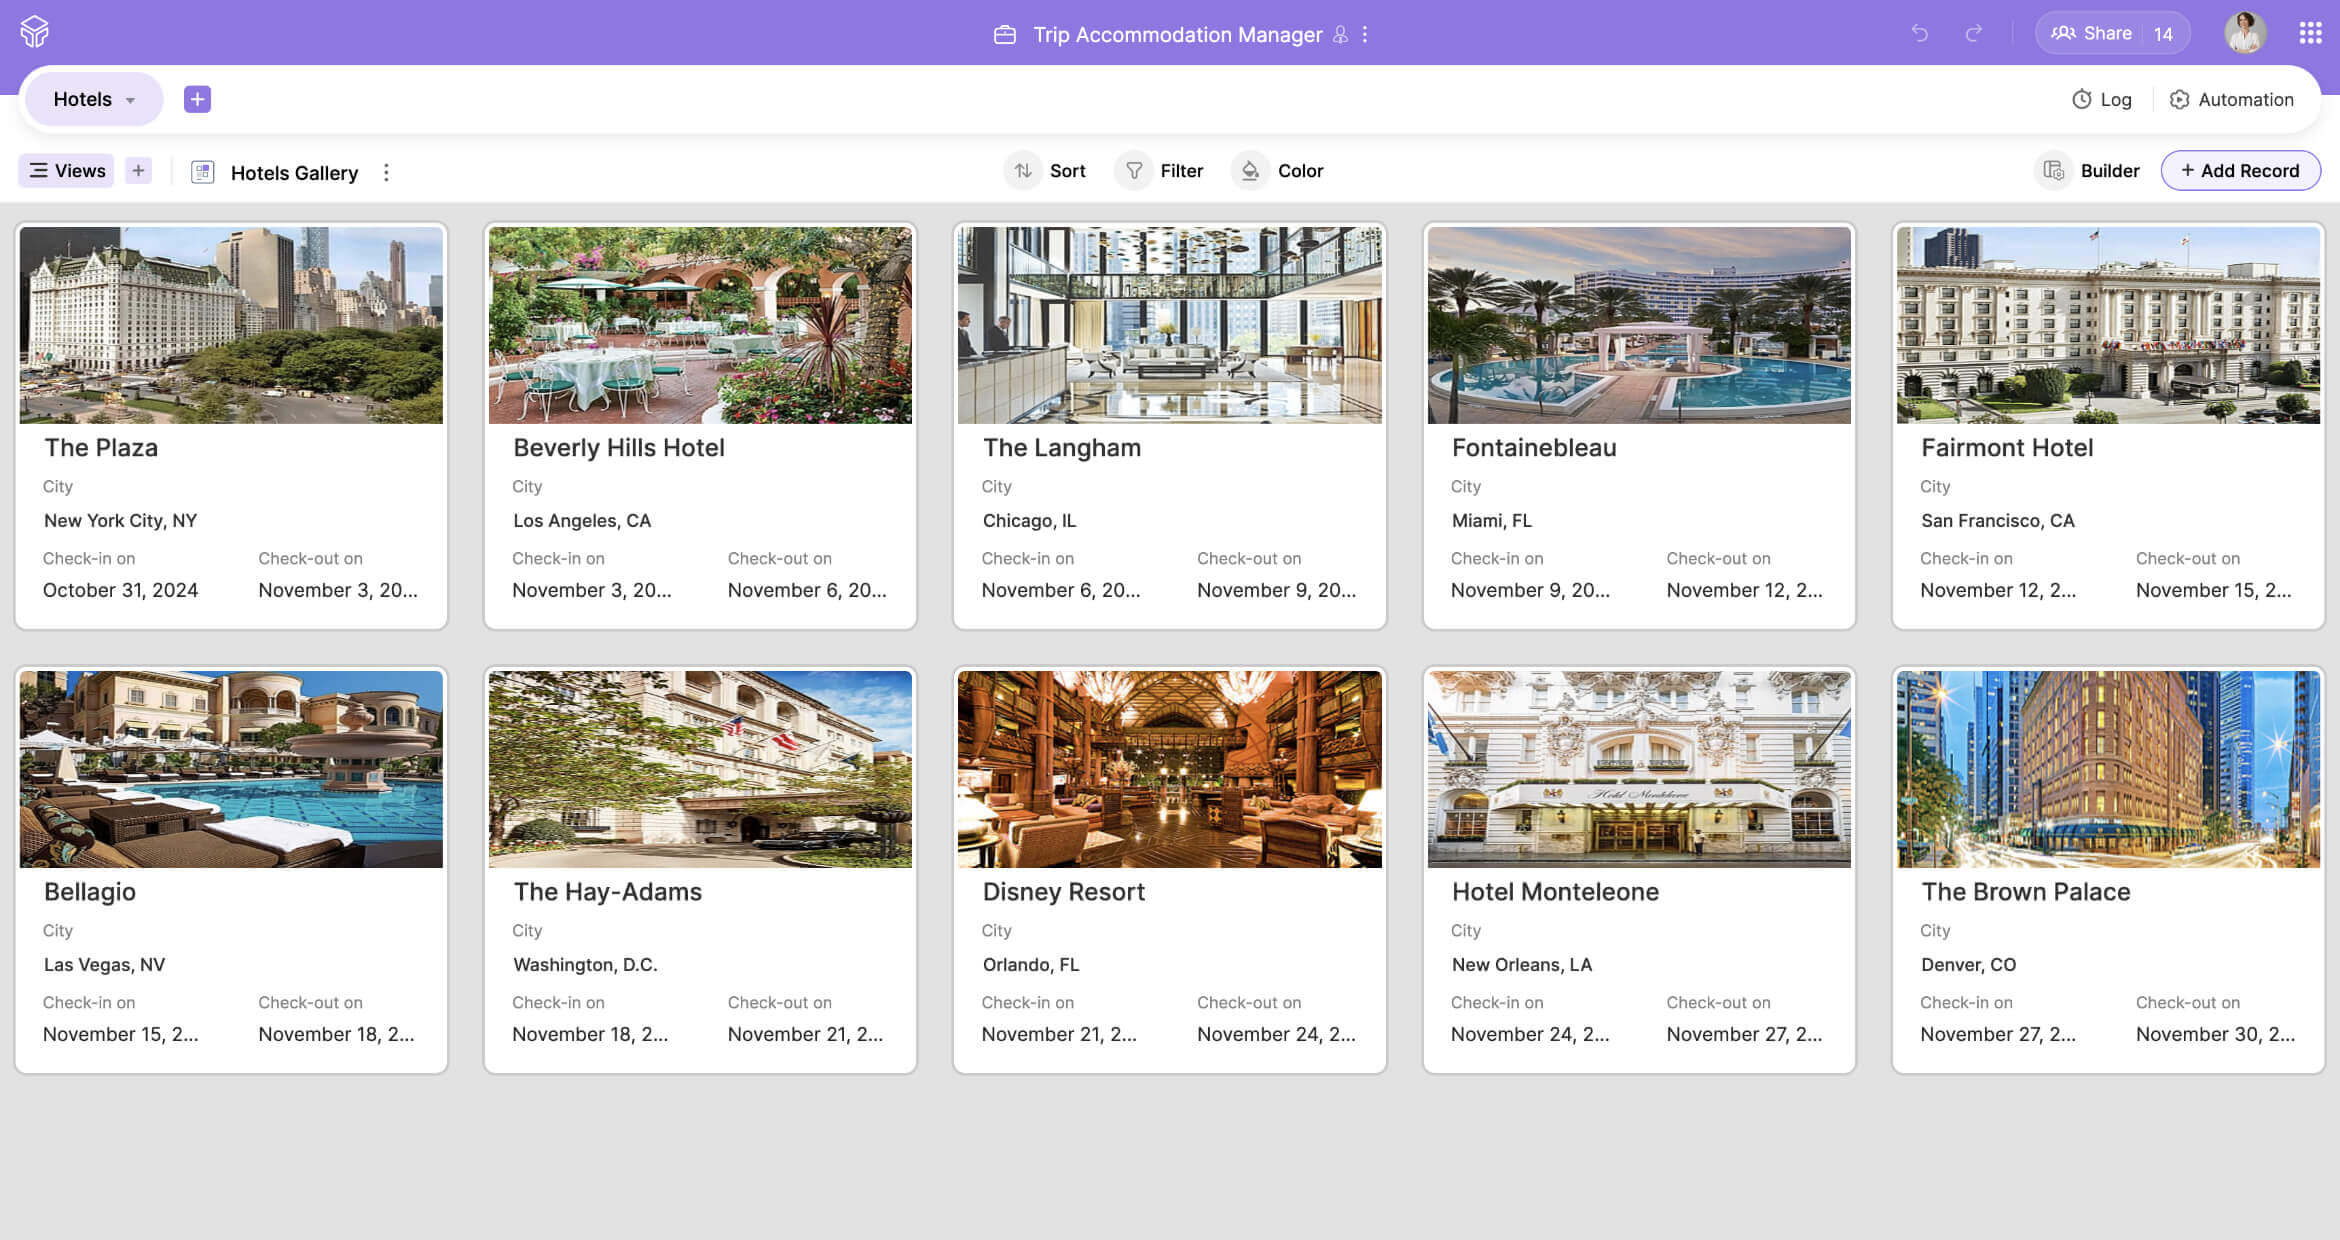2340x1240 pixels.
Task: Click the app logo cube icon
Action: click(x=34, y=32)
